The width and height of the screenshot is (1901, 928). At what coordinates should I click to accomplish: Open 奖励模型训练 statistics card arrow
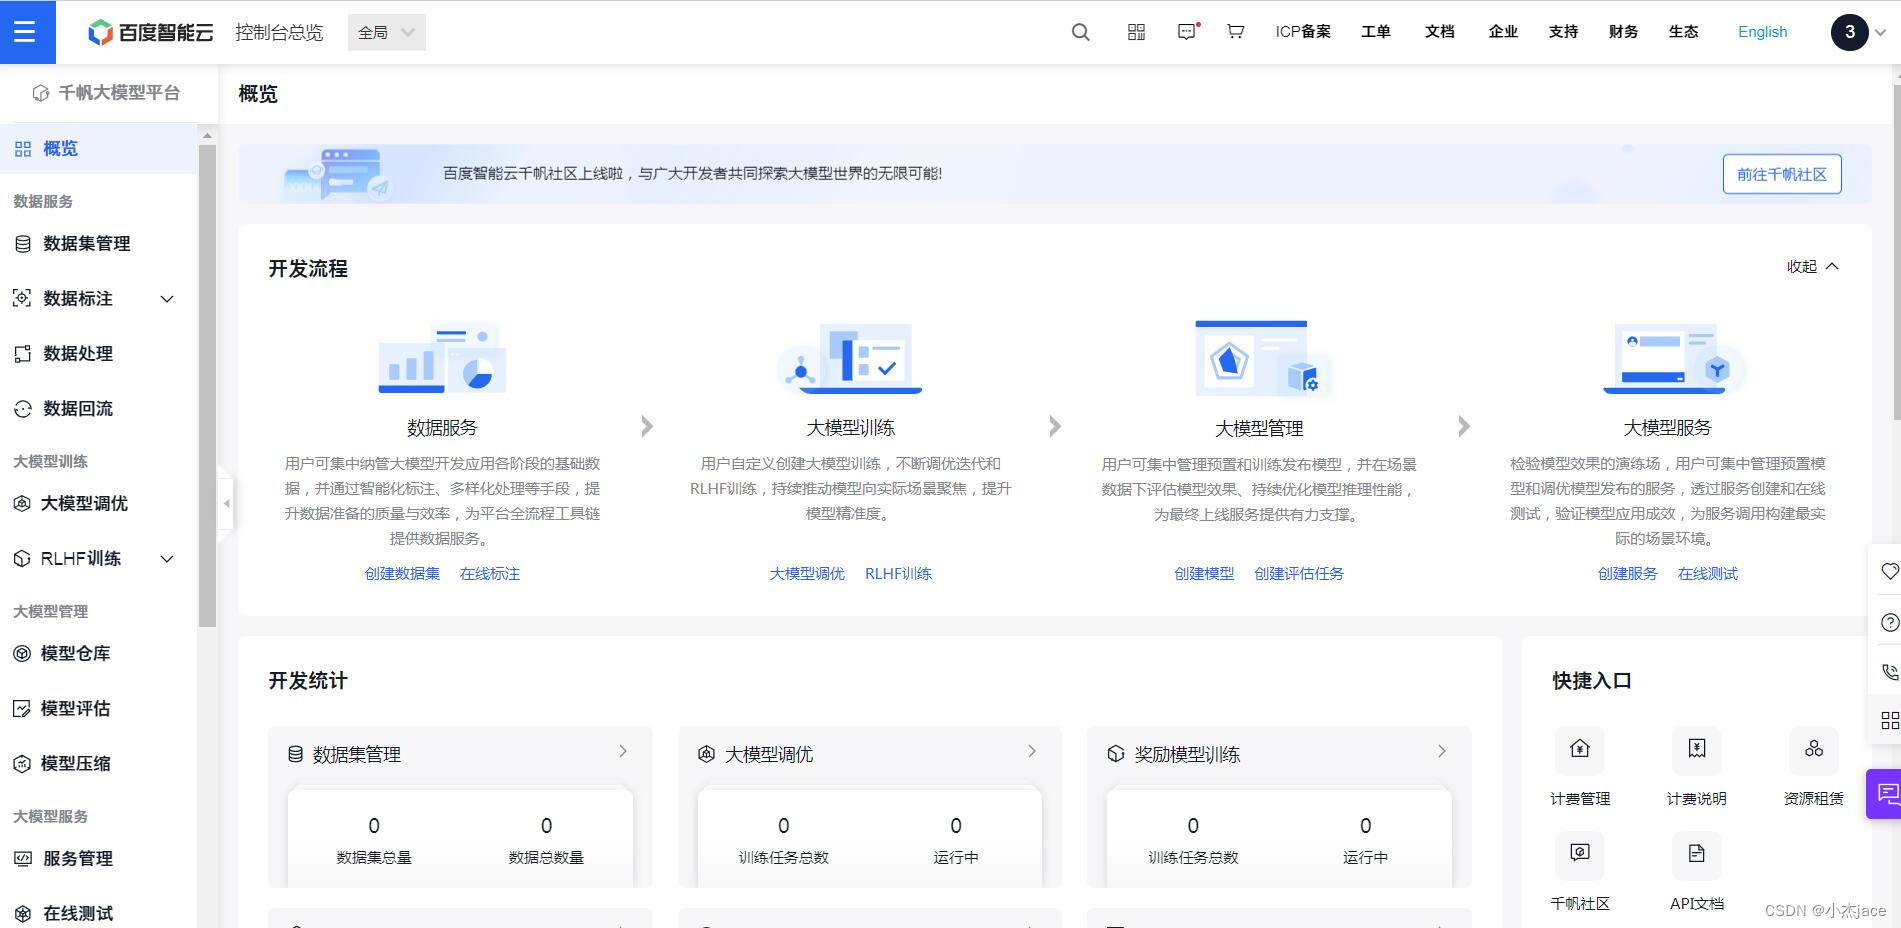(1442, 751)
